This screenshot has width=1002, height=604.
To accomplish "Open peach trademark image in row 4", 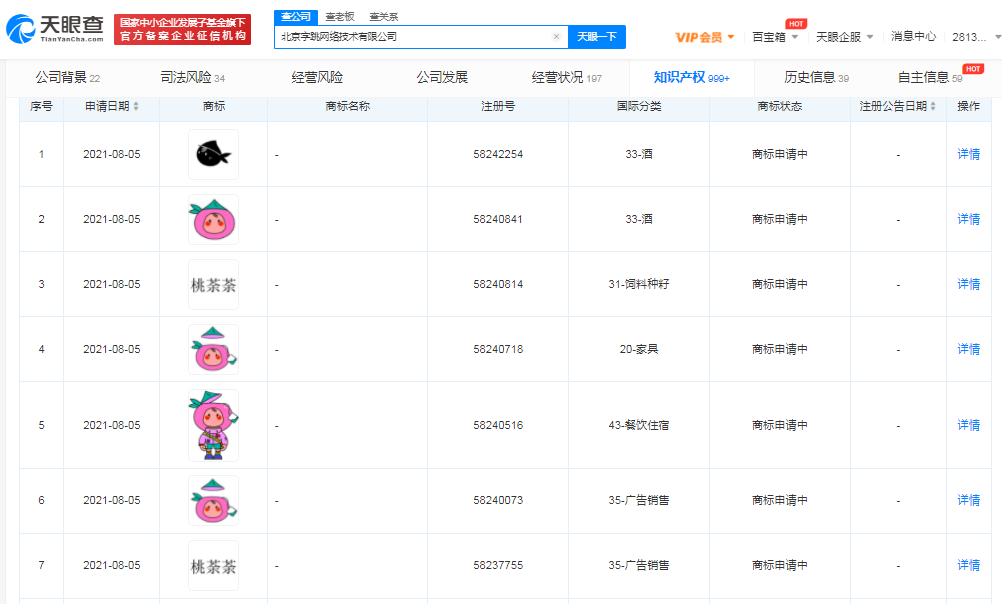I will pos(213,350).
